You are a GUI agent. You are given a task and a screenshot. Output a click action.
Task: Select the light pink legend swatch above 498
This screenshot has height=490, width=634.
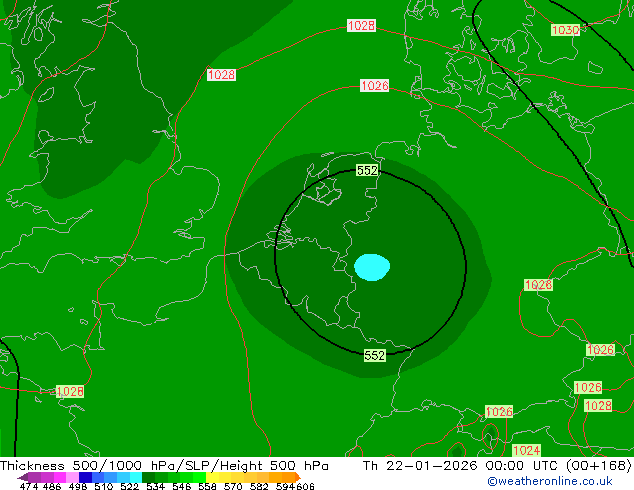click(x=72, y=477)
